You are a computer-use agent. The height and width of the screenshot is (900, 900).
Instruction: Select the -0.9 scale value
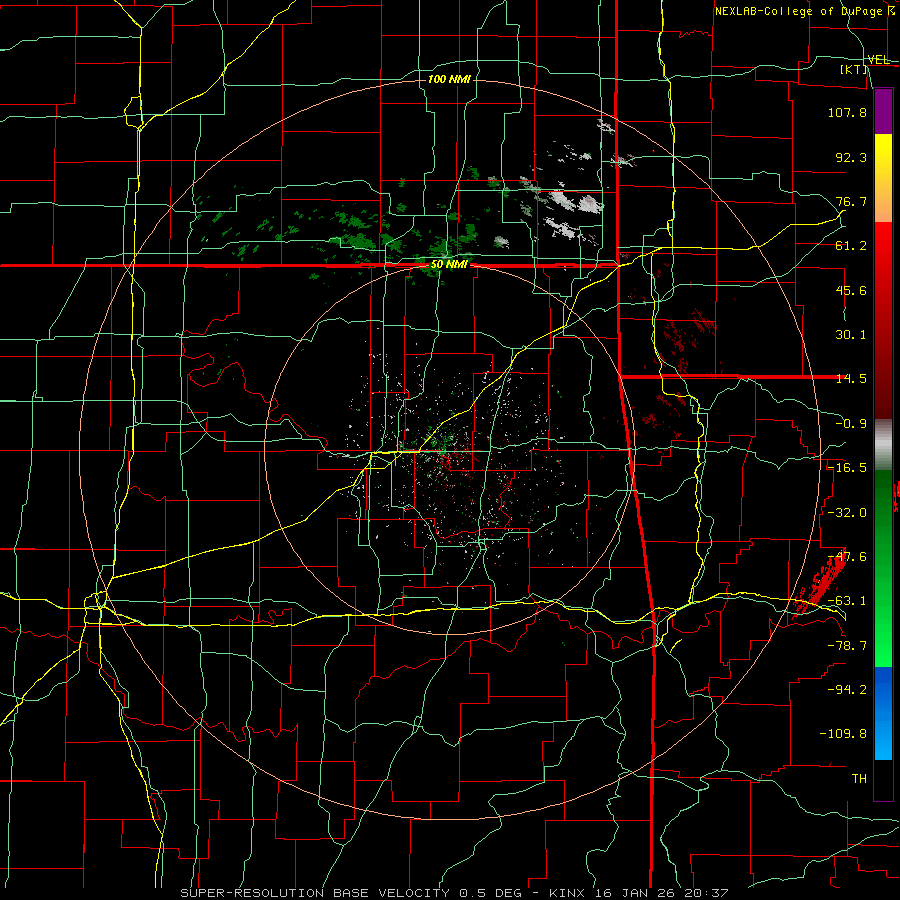[x=851, y=424]
